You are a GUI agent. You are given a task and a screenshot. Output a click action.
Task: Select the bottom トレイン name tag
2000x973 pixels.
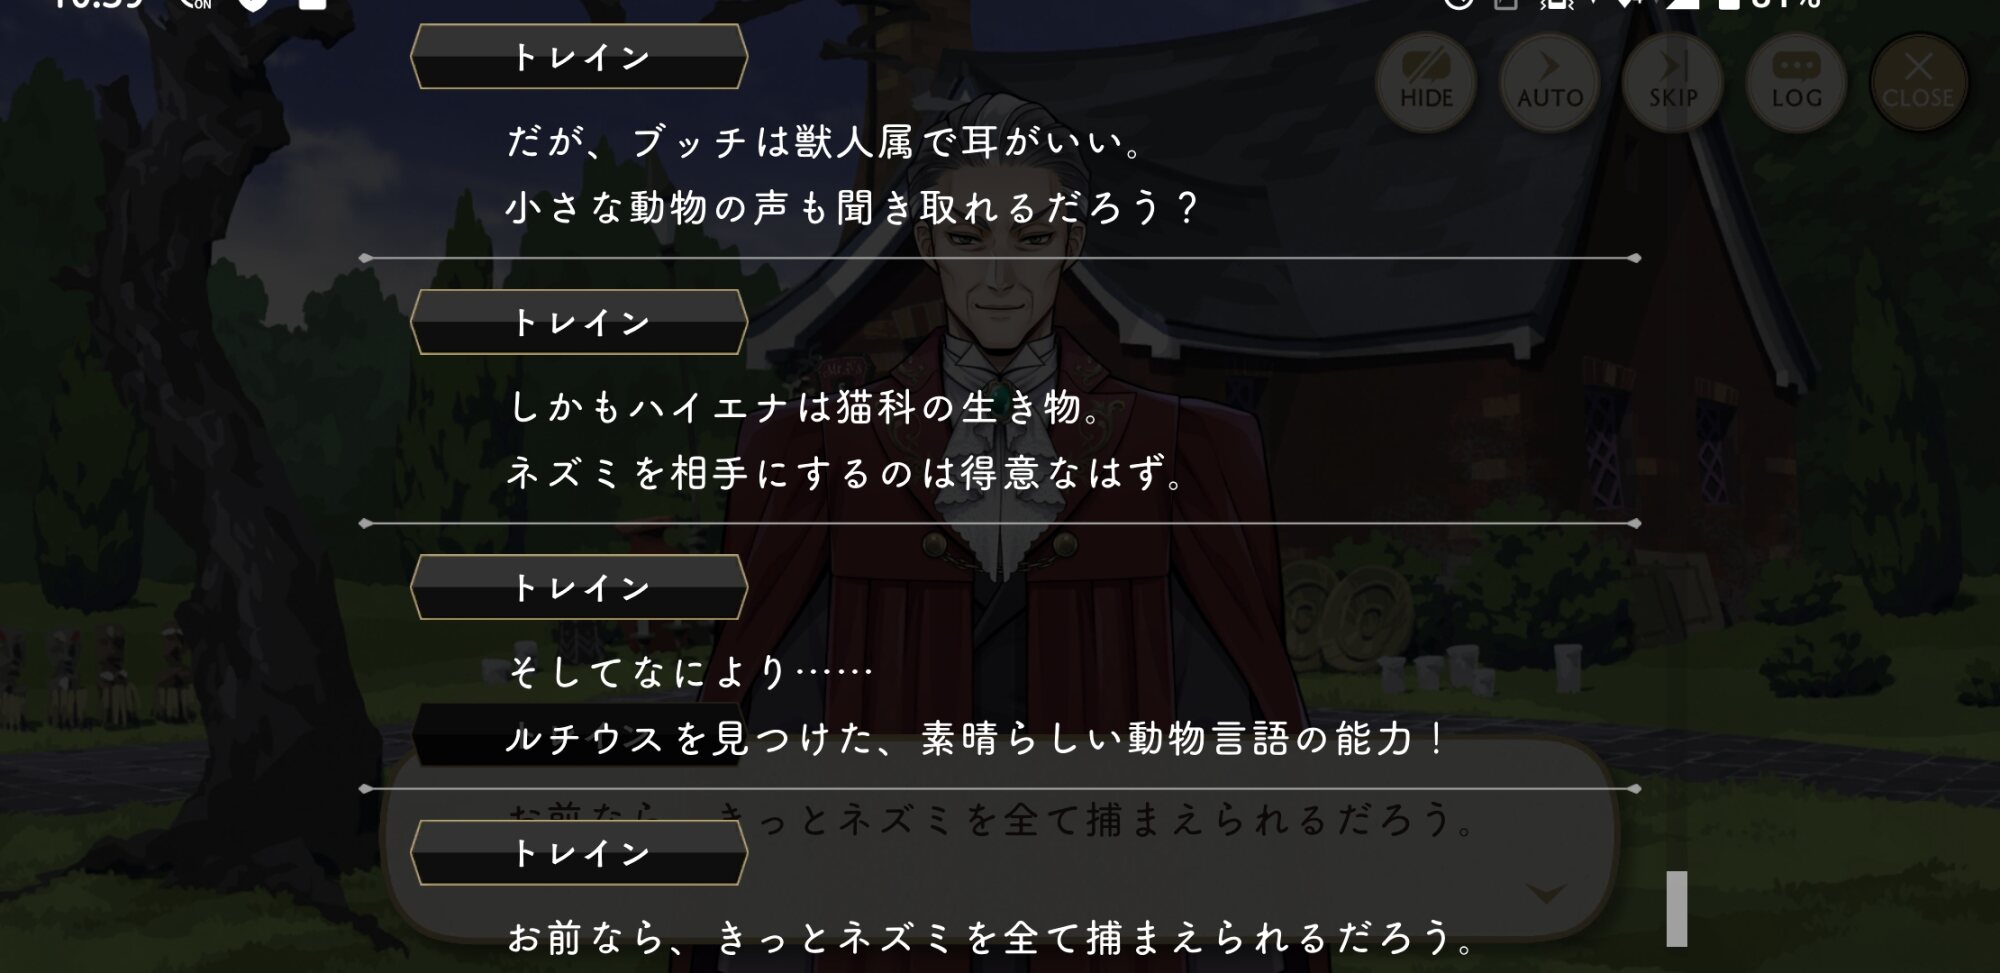pos(579,852)
